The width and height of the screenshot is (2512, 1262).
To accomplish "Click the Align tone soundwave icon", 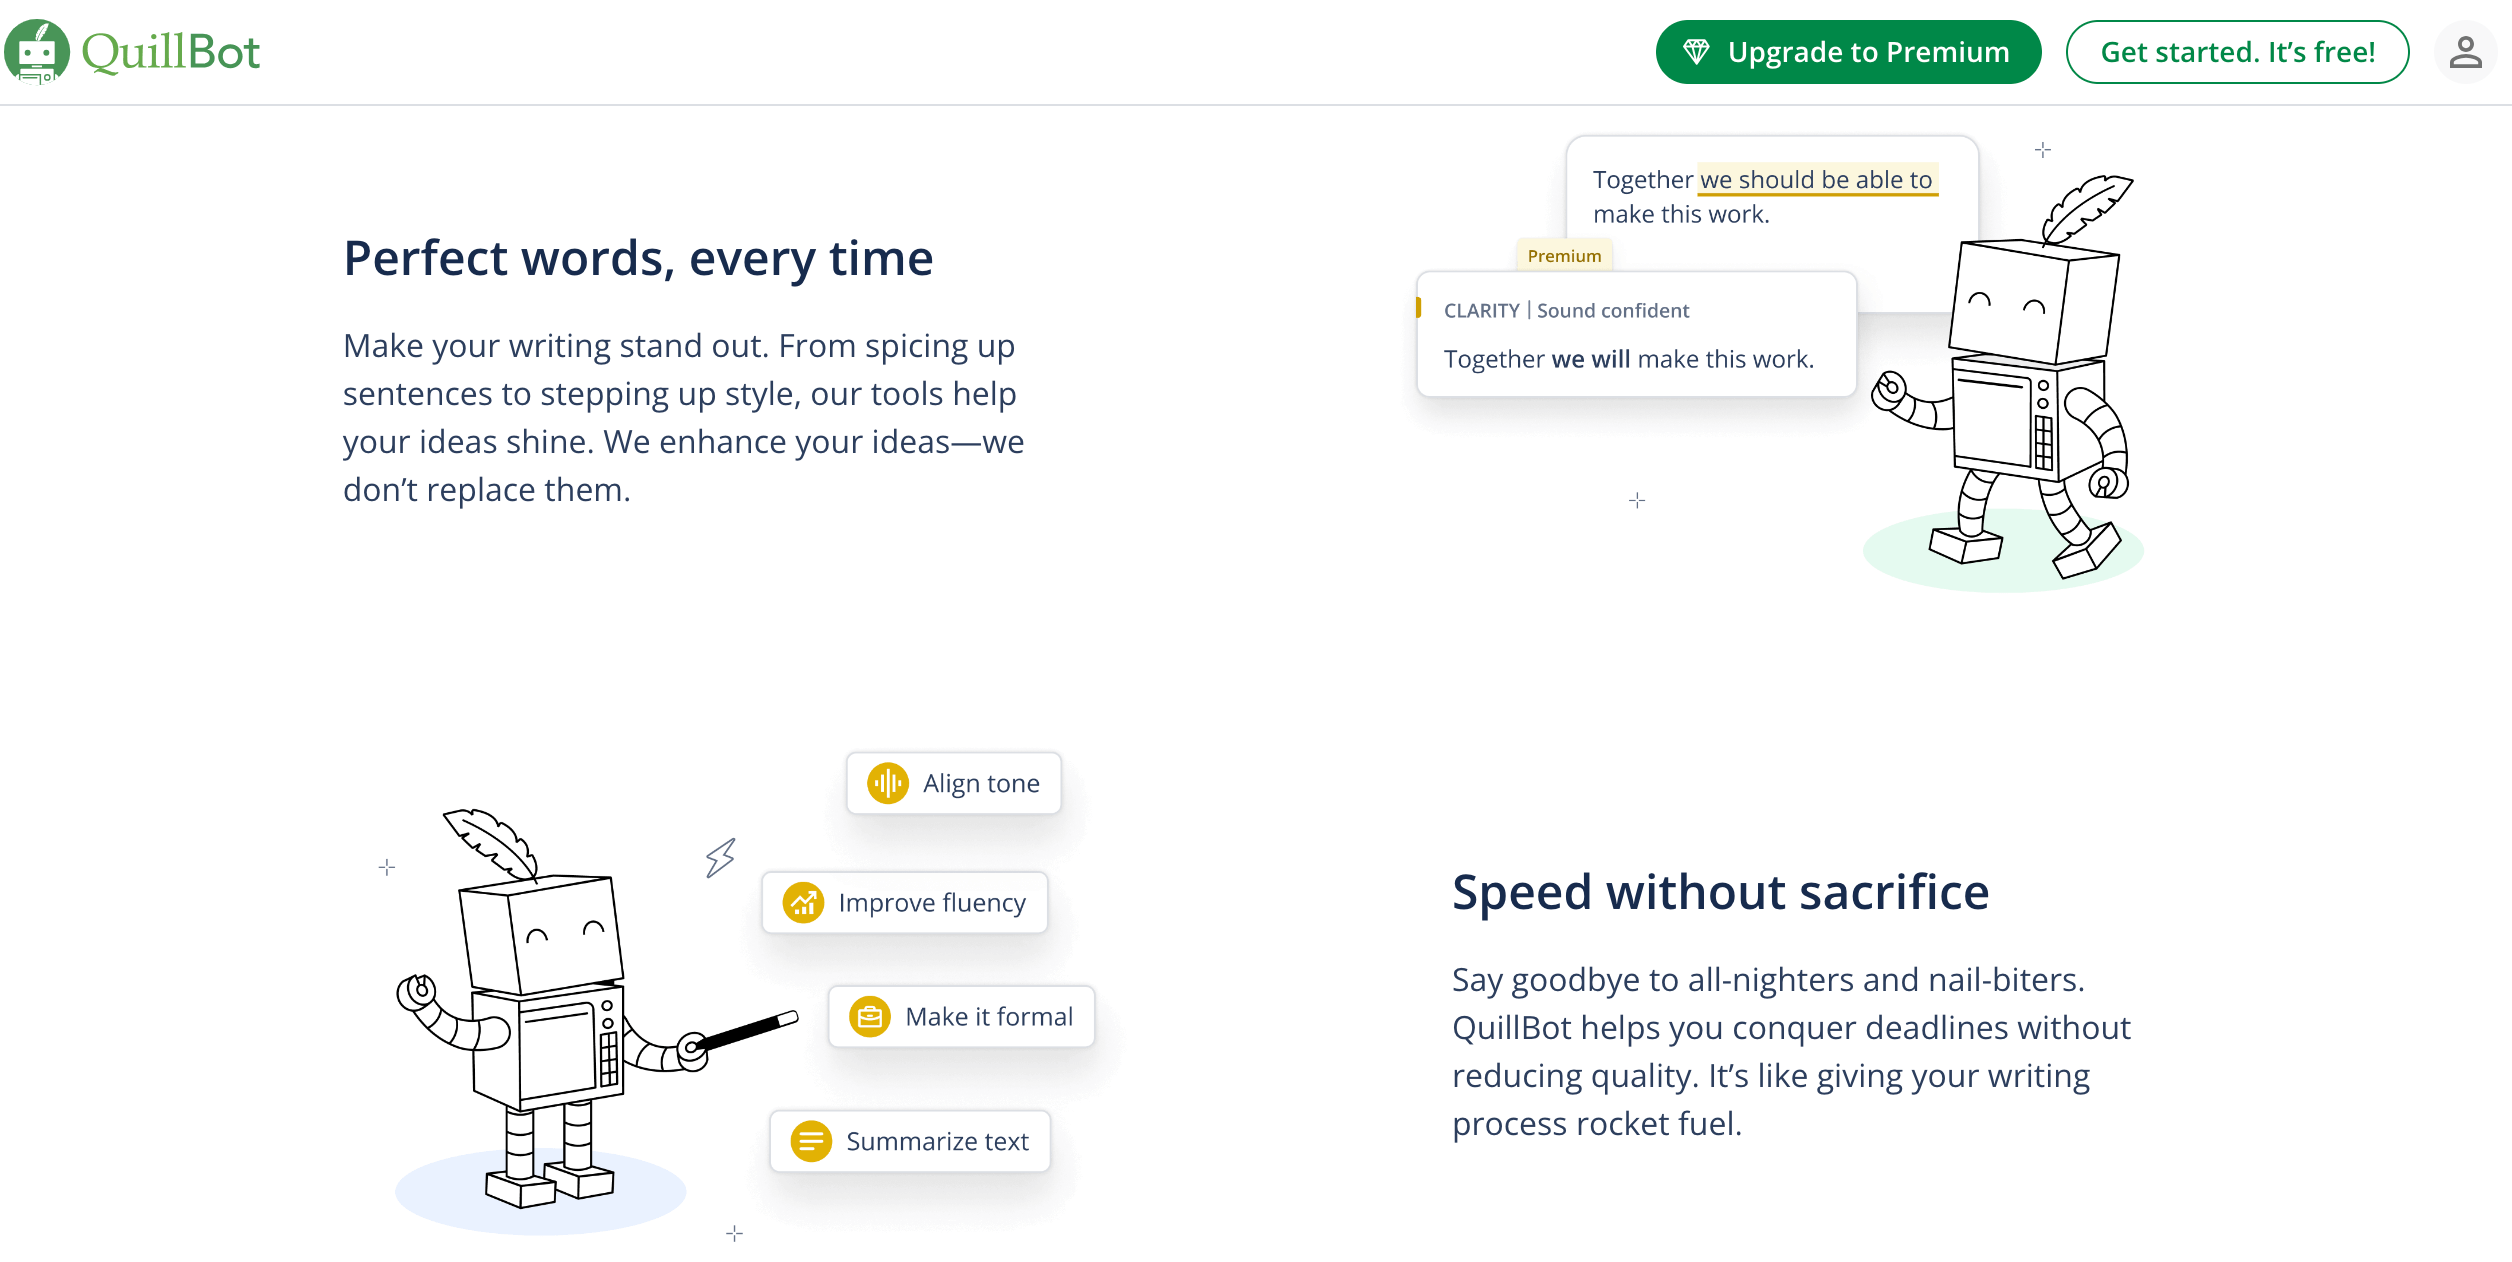I will 888,783.
